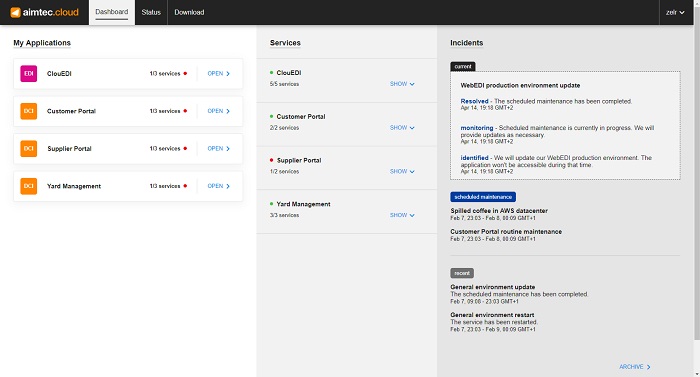The height and width of the screenshot is (377, 700).
Task: Click the orange DCI icon for Customer Portal
Action: [x=29, y=111]
